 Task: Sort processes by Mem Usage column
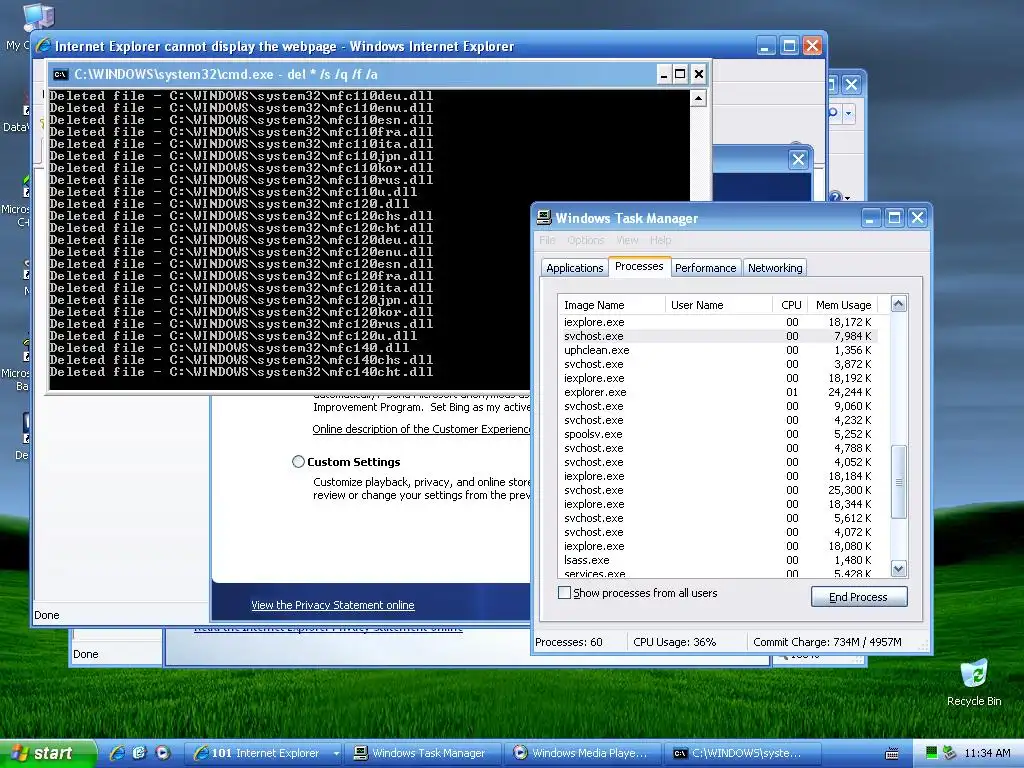point(843,305)
